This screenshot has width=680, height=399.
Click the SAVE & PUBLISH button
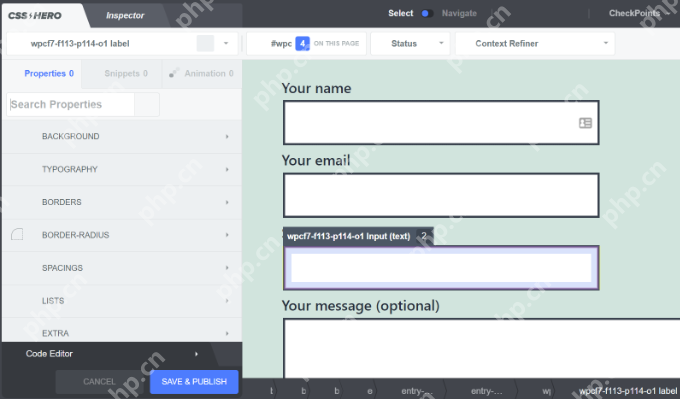point(194,382)
